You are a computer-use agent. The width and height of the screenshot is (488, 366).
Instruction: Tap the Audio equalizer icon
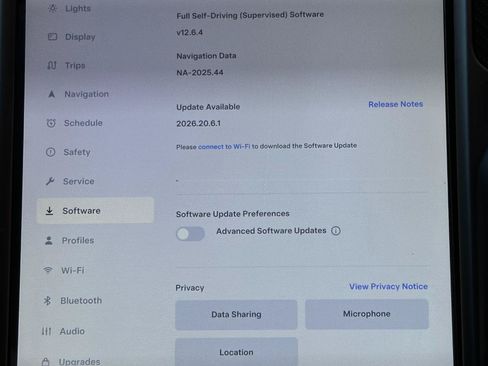click(x=46, y=331)
